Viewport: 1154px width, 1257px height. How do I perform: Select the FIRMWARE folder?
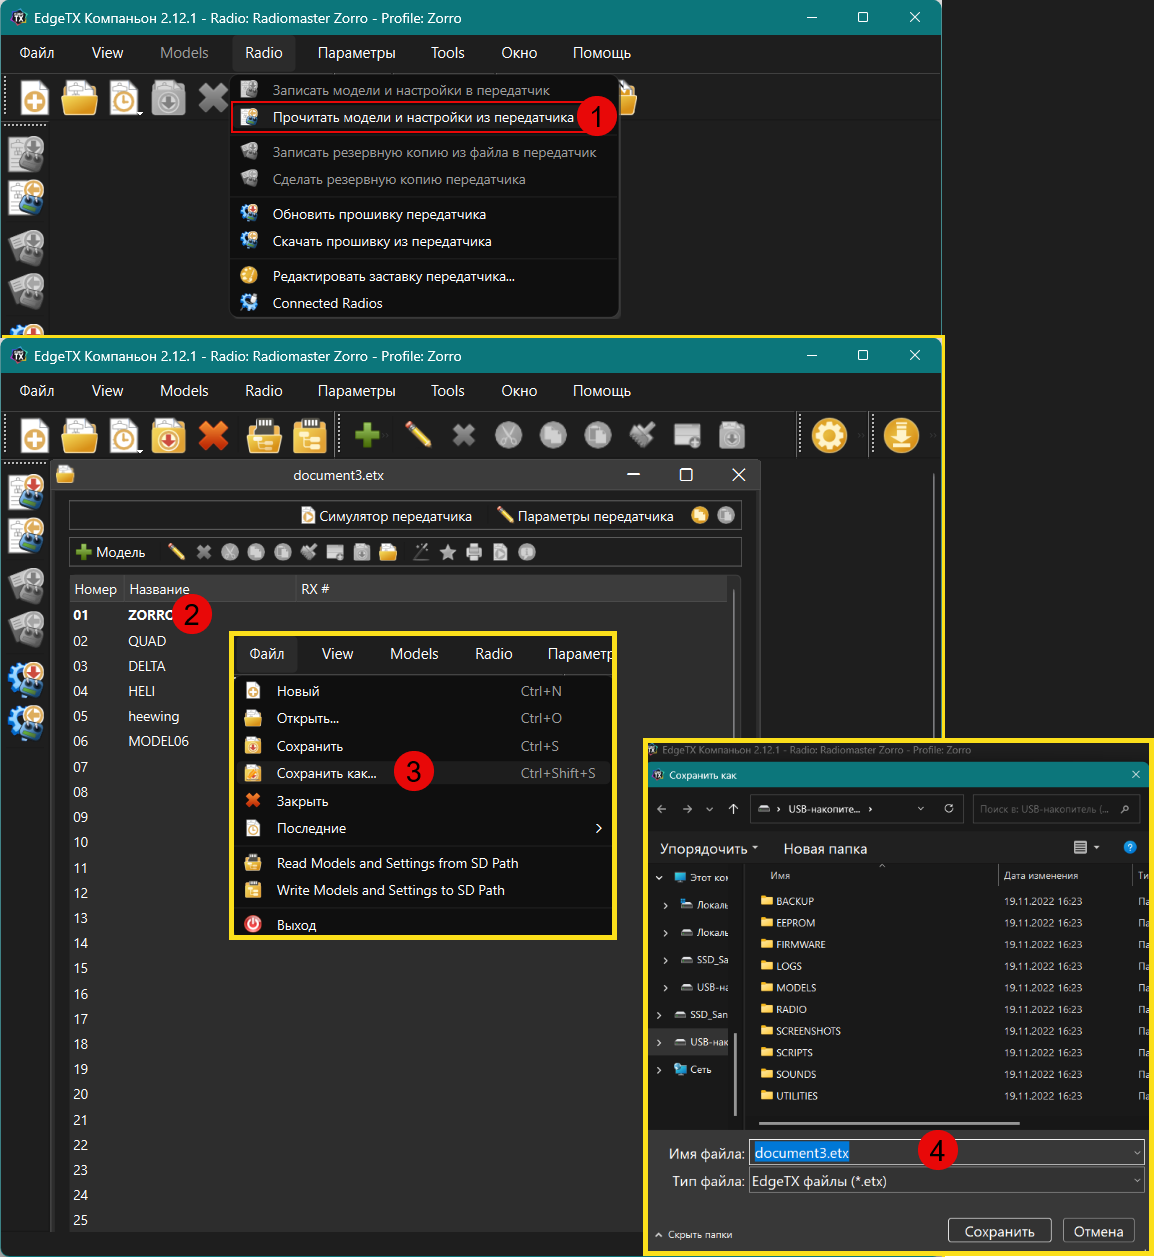pyautogui.click(x=800, y=944)
